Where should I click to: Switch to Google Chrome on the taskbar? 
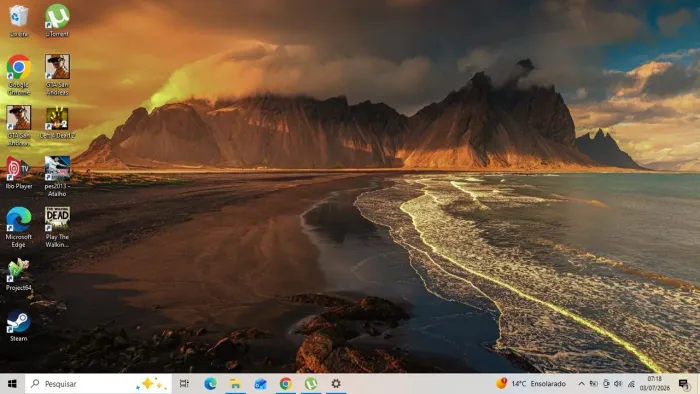click(x=286, y=384)
